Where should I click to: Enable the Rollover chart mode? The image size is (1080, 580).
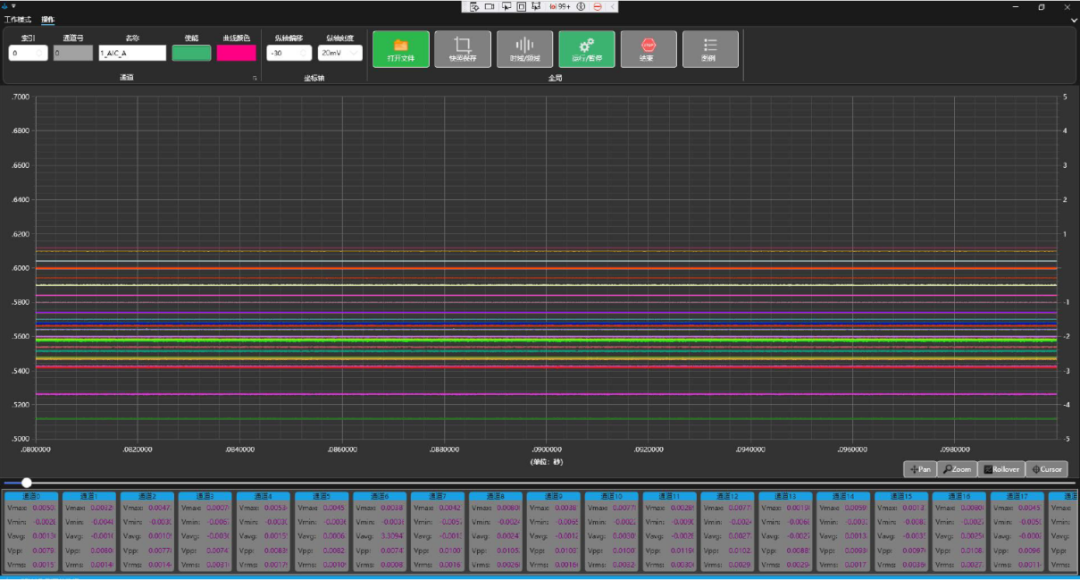tap(1000, 469)
